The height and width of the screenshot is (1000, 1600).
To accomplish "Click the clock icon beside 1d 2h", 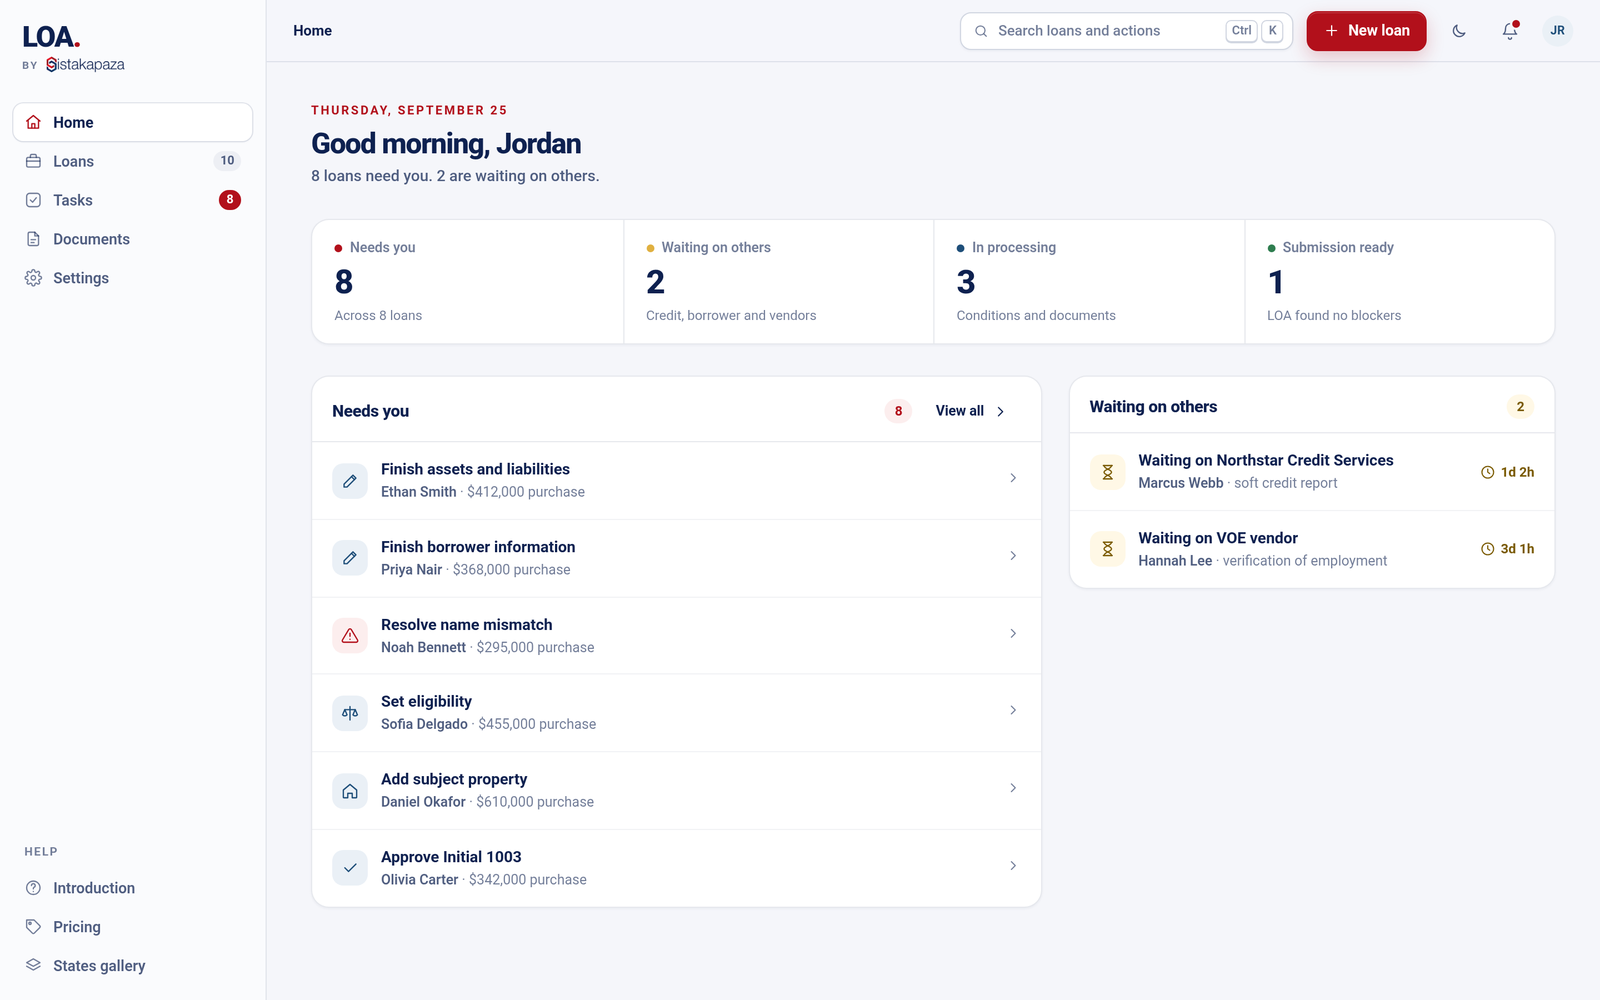I will [1487, 472].
